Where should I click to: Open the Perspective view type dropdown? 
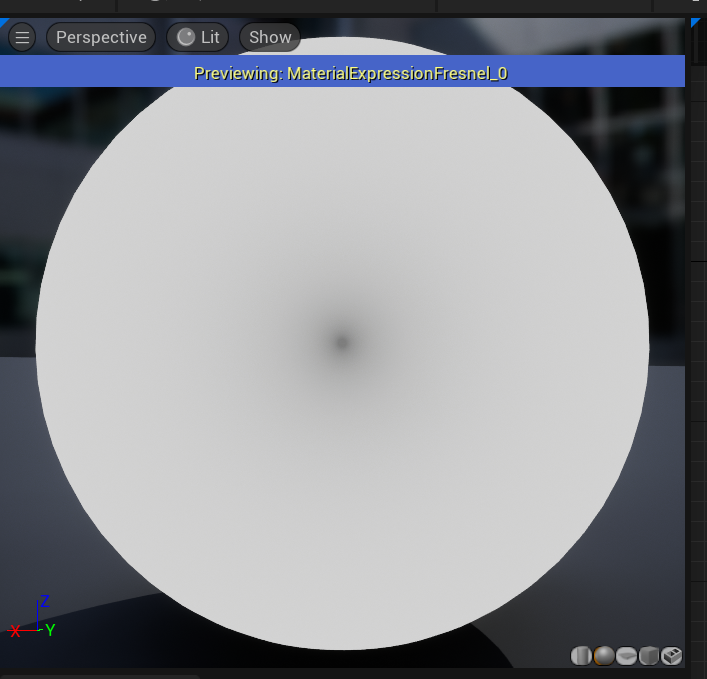tap(101, 37)
